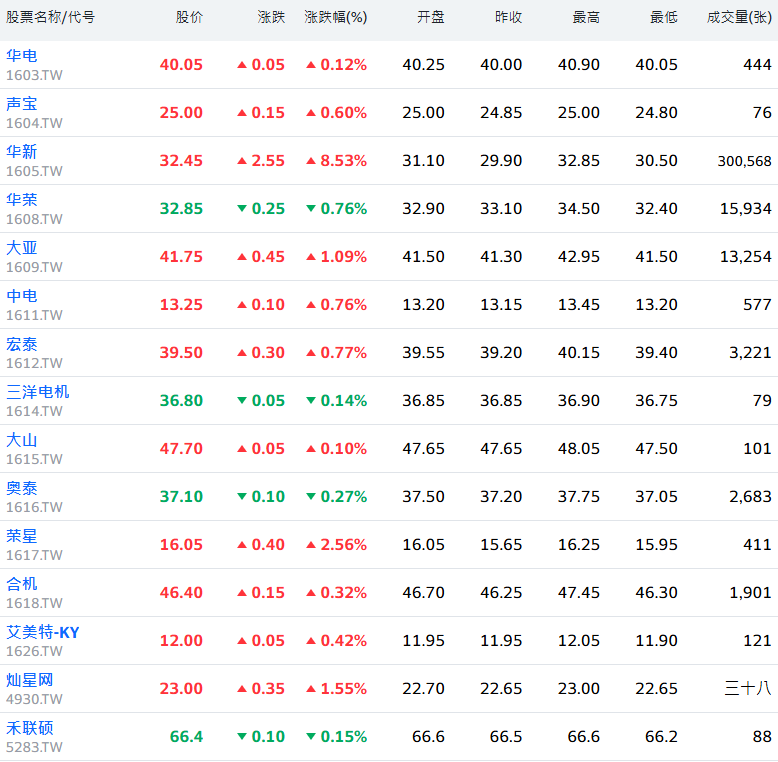The image size is (778, 762).
Task: Open the 华新 stock page
Action: [x=22, y=152]
